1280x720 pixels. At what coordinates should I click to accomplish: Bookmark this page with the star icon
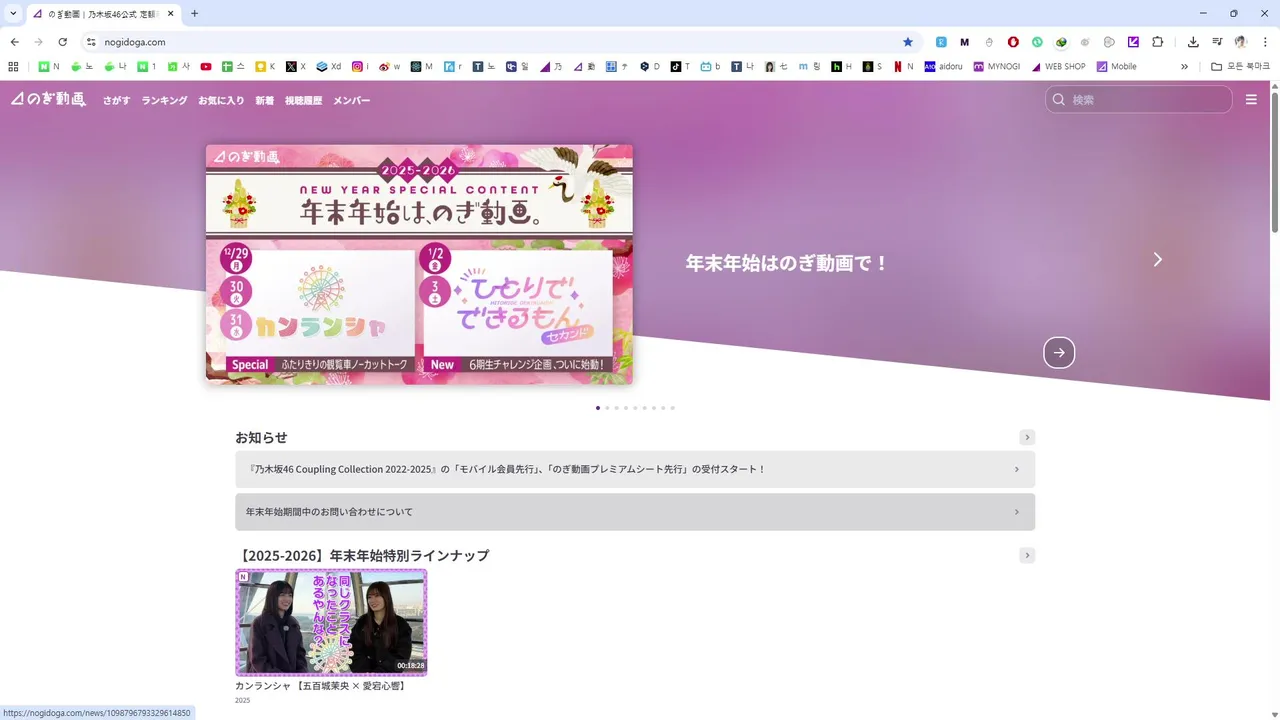click(908, 42)
